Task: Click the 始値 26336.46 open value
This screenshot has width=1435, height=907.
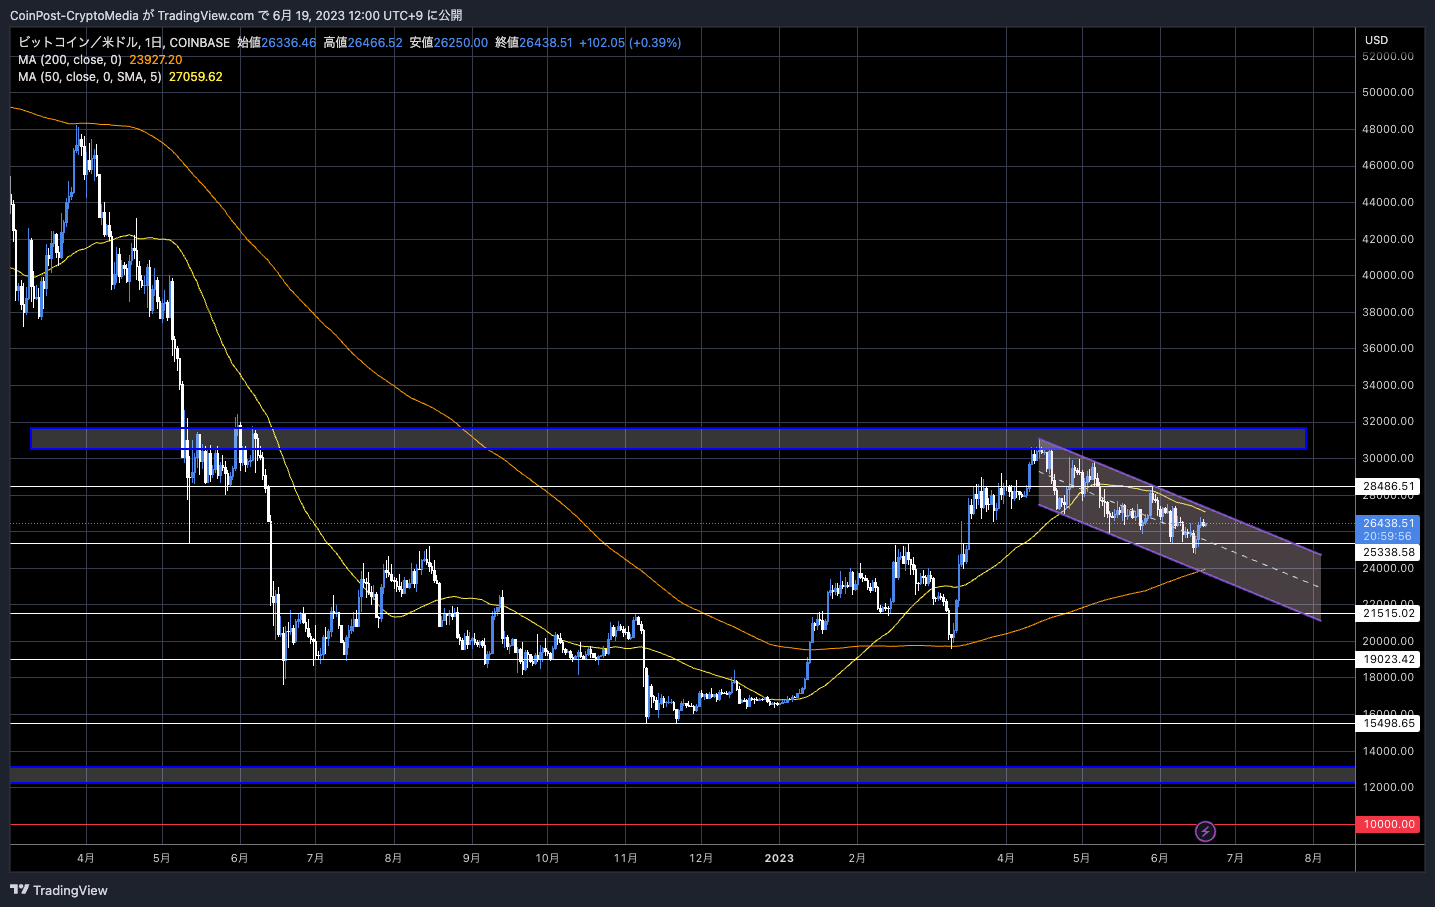Action: (276, 43)
